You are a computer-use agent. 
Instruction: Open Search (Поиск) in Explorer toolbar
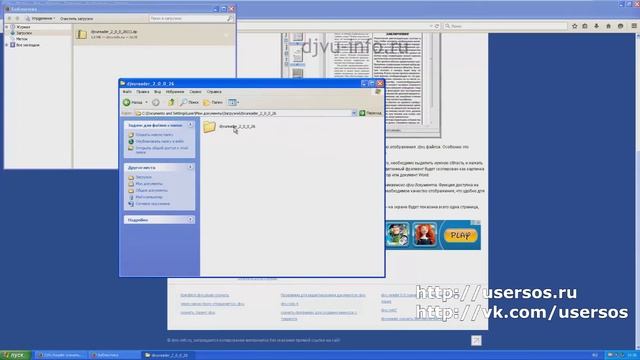190,102
